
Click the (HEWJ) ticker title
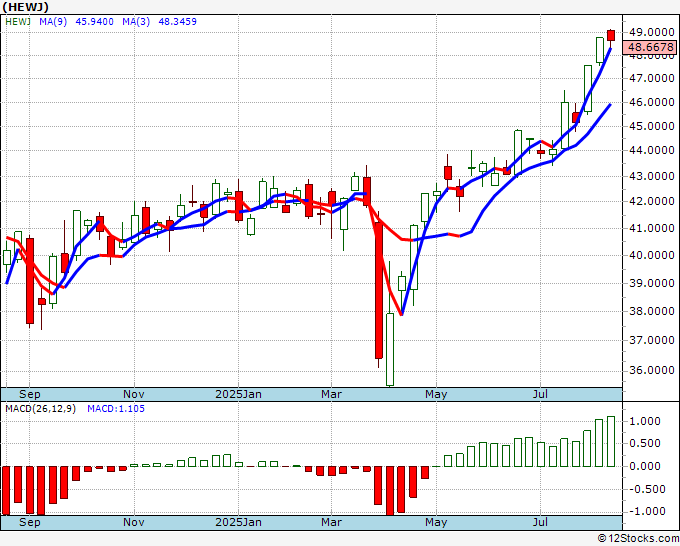point(26,7)
